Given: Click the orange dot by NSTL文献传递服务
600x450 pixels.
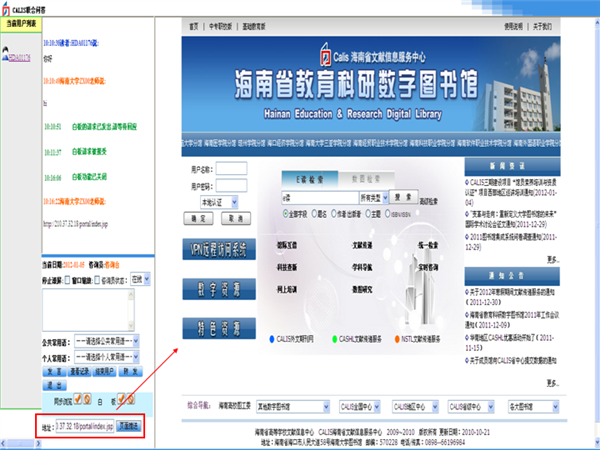Looking at the screenshot, I should point(397,339).
